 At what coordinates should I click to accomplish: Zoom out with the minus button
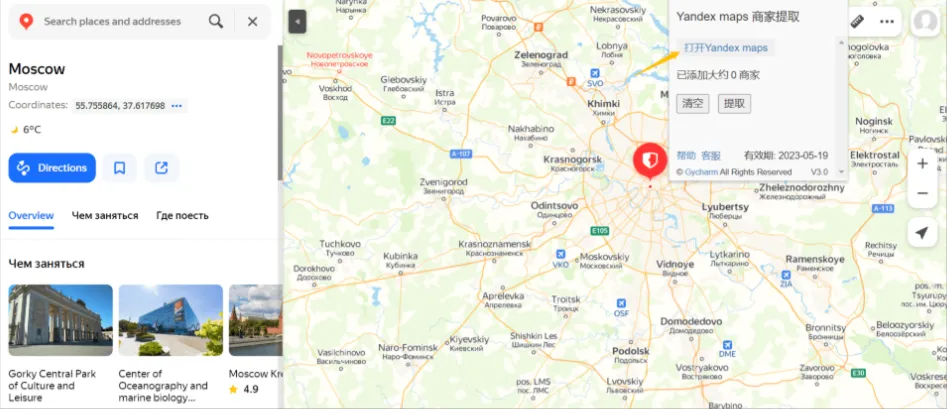[x=922, y=193]
